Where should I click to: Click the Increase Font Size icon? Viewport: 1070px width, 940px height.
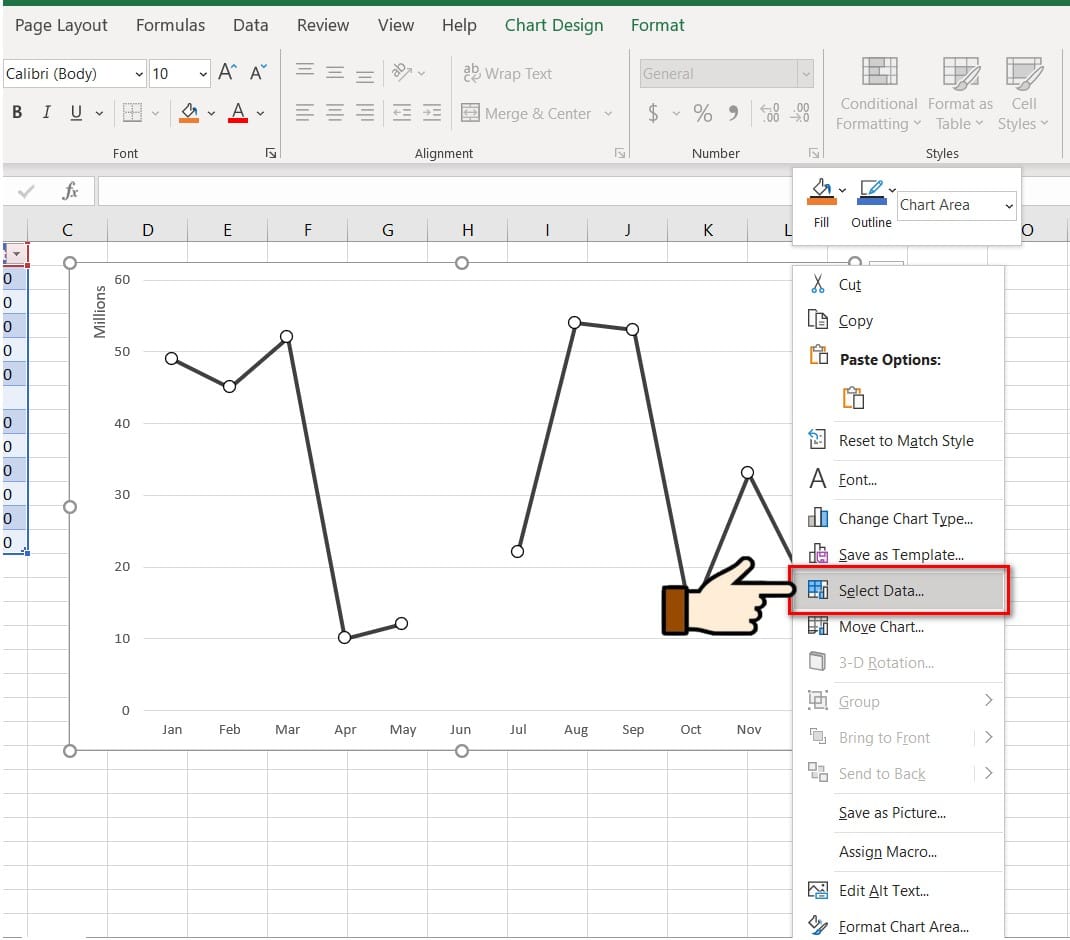(x=228, y=73)
